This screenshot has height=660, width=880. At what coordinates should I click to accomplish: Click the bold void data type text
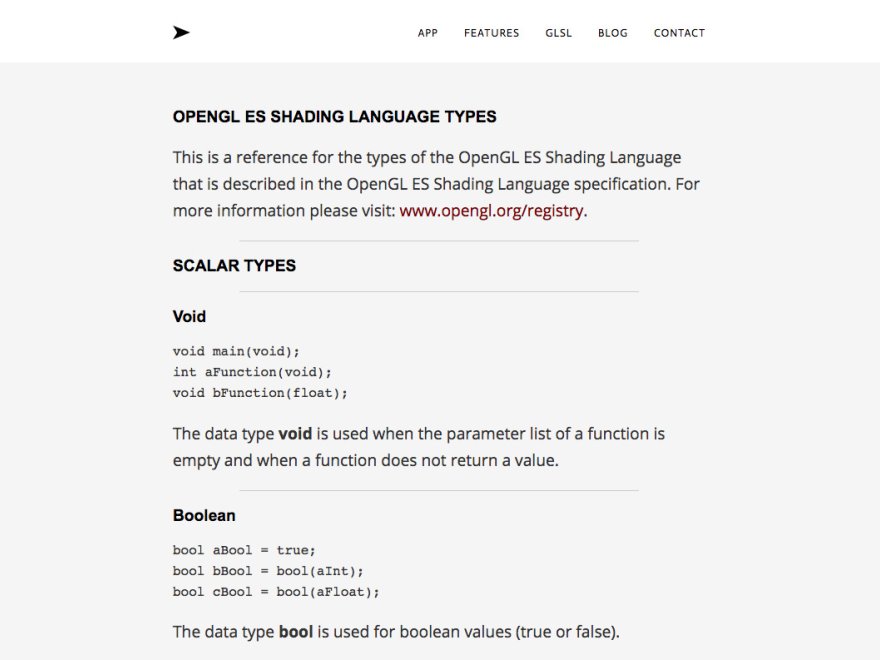click(x=295, y=433)
